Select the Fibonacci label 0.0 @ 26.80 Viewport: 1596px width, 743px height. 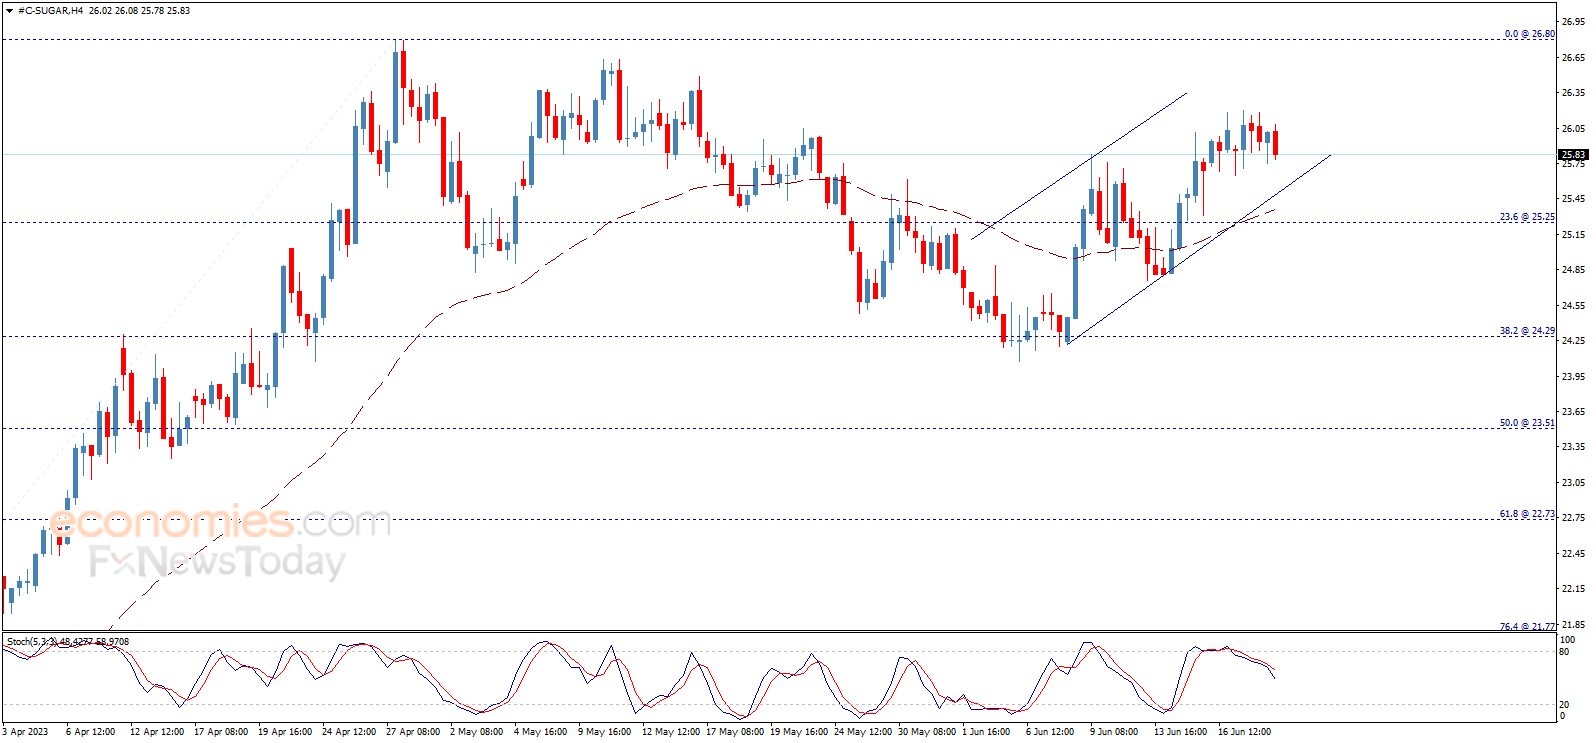pyautogui.click(x=1530, y=34)
